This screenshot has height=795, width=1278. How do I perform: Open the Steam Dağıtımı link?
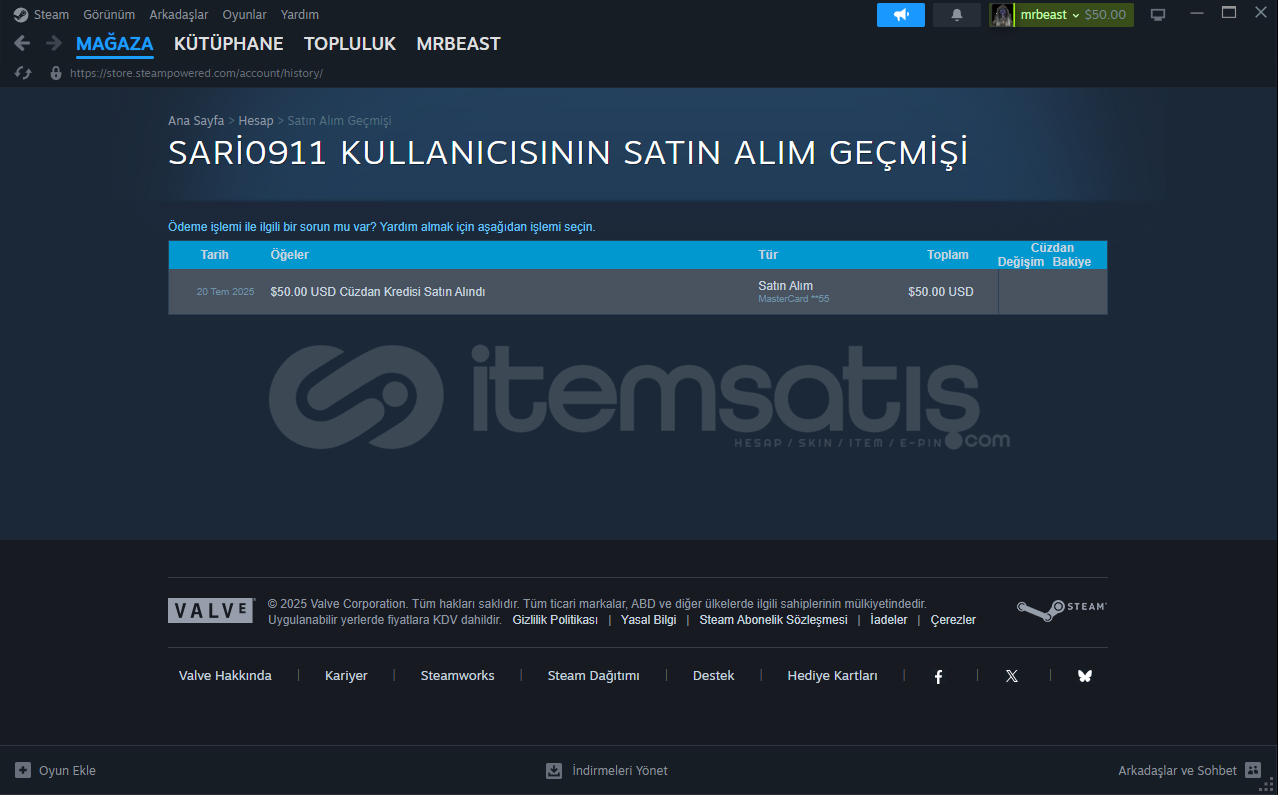click(x=593, y=676)
